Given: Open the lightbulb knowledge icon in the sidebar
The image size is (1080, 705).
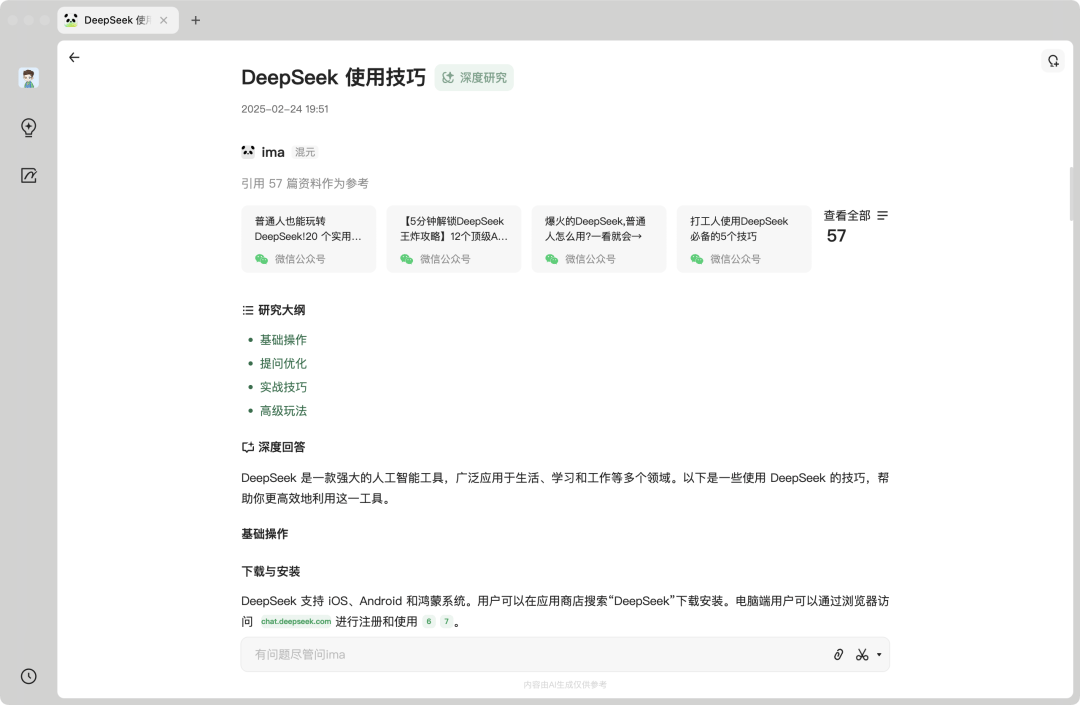Looking at the screenshot, I should (x=28, y=127).
